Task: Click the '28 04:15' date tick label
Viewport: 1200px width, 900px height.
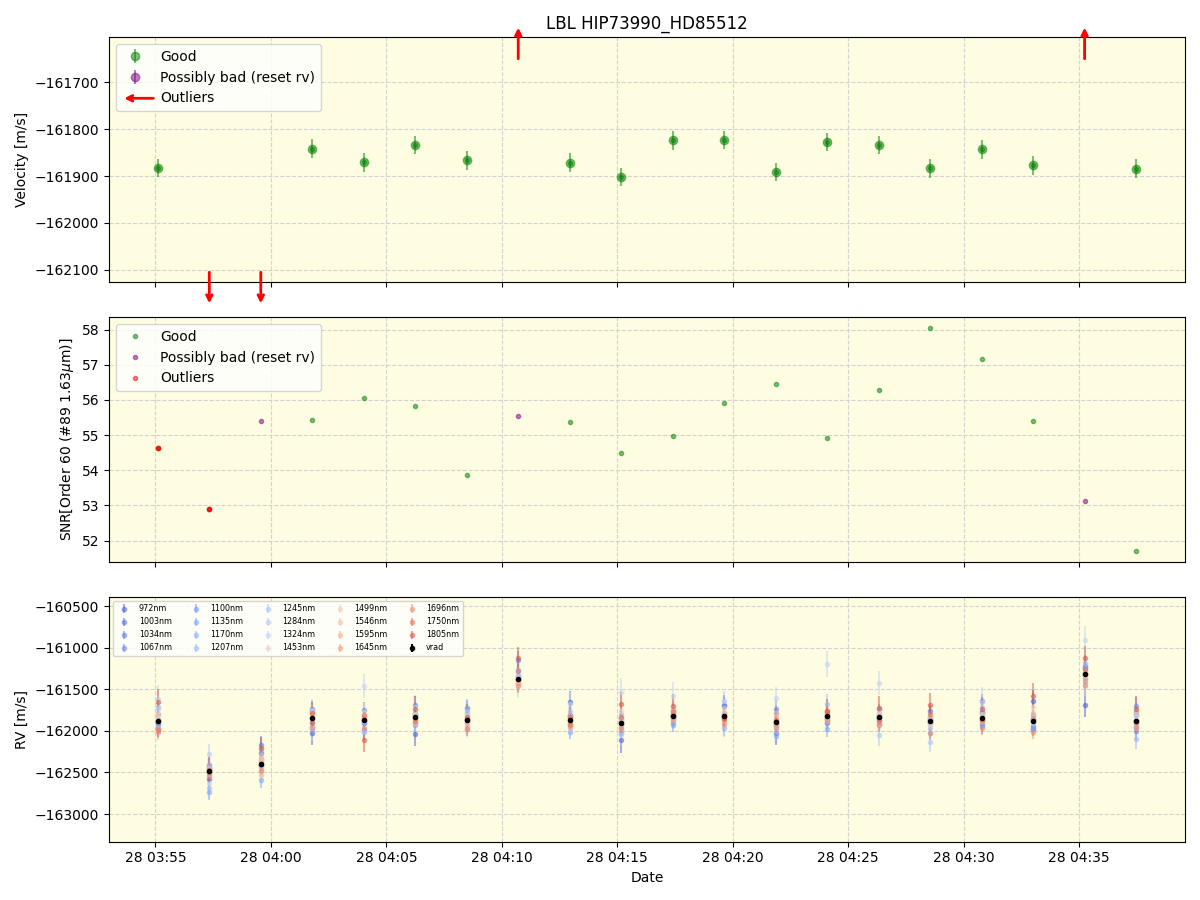Action: 617,857
